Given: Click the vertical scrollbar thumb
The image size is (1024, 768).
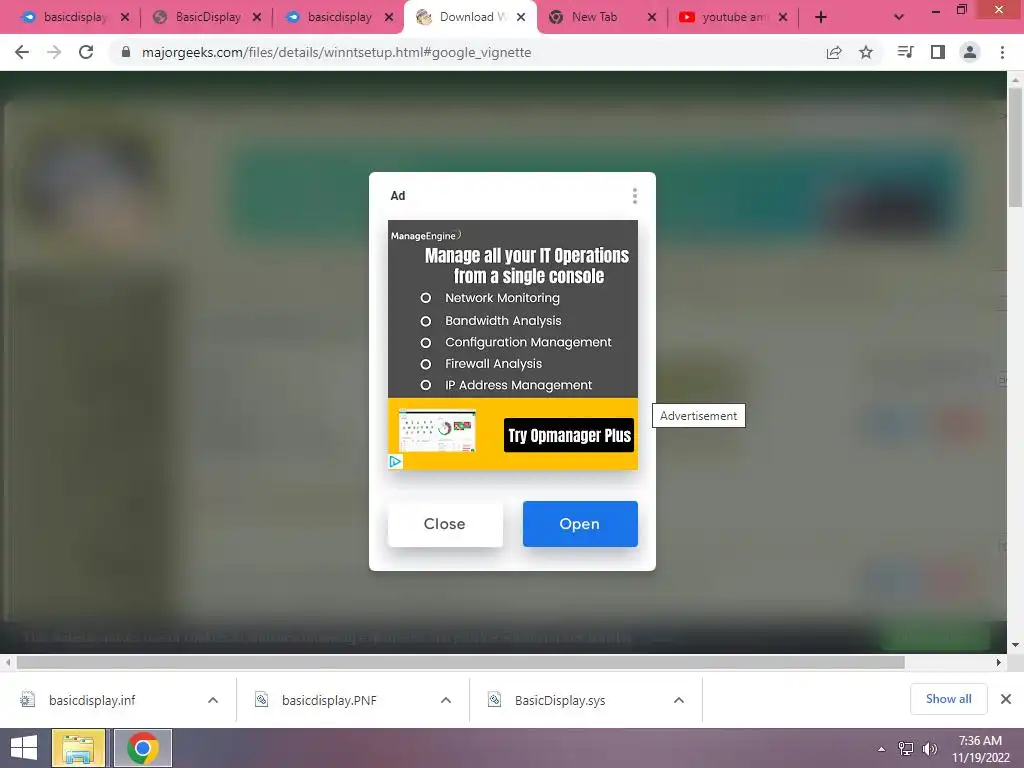Looking at the screenshot, I should [1015, 147].
